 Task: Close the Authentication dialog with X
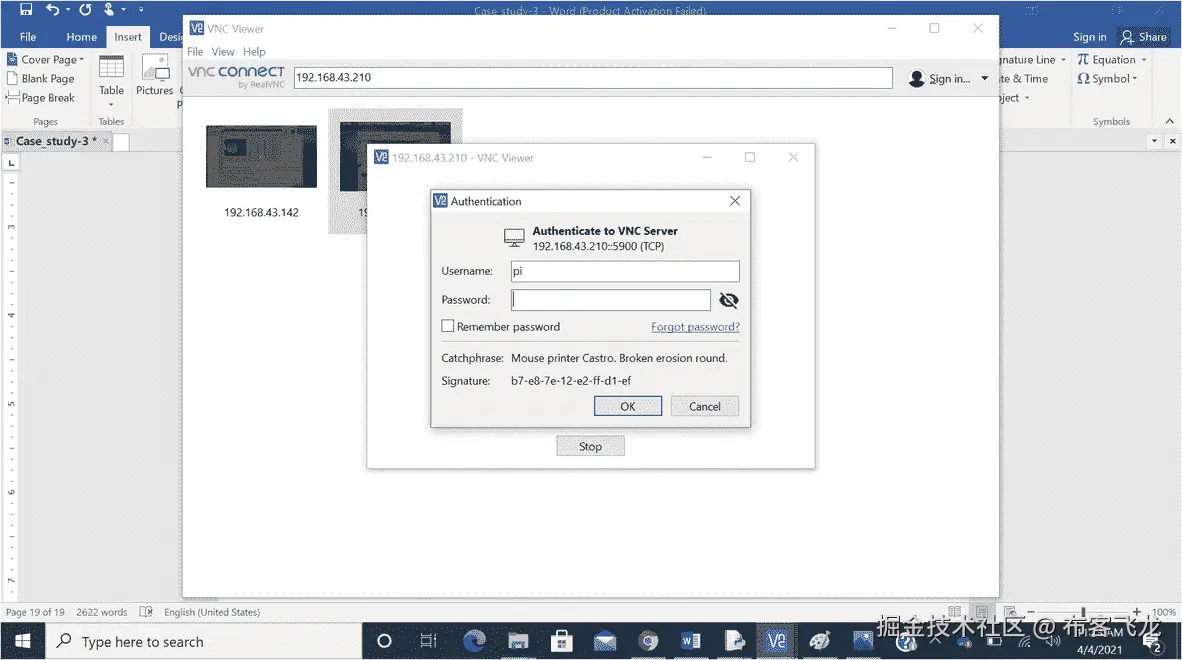[x=735, y=200]
